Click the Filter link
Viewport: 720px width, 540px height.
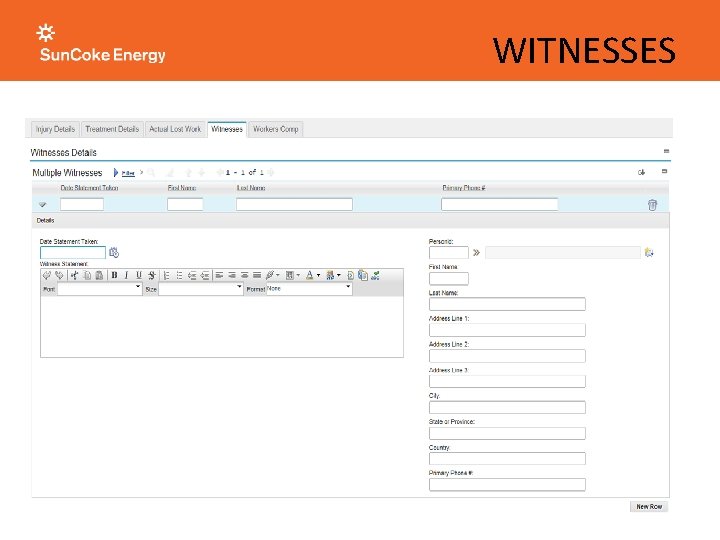point(128,173)
